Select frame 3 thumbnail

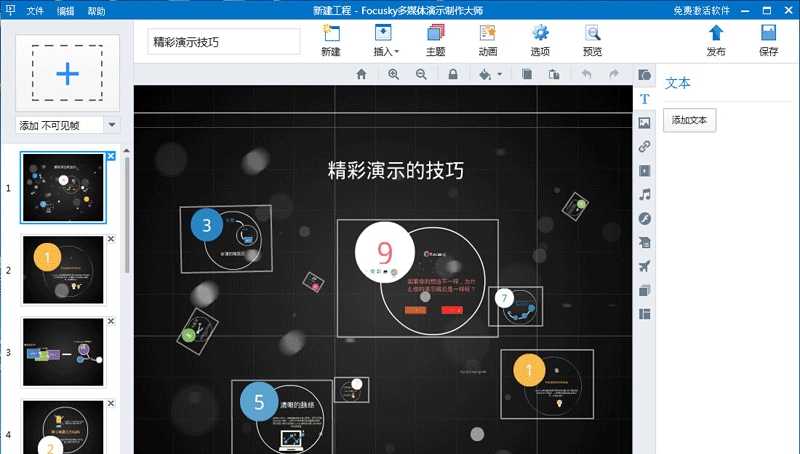[x=63, y=352]
